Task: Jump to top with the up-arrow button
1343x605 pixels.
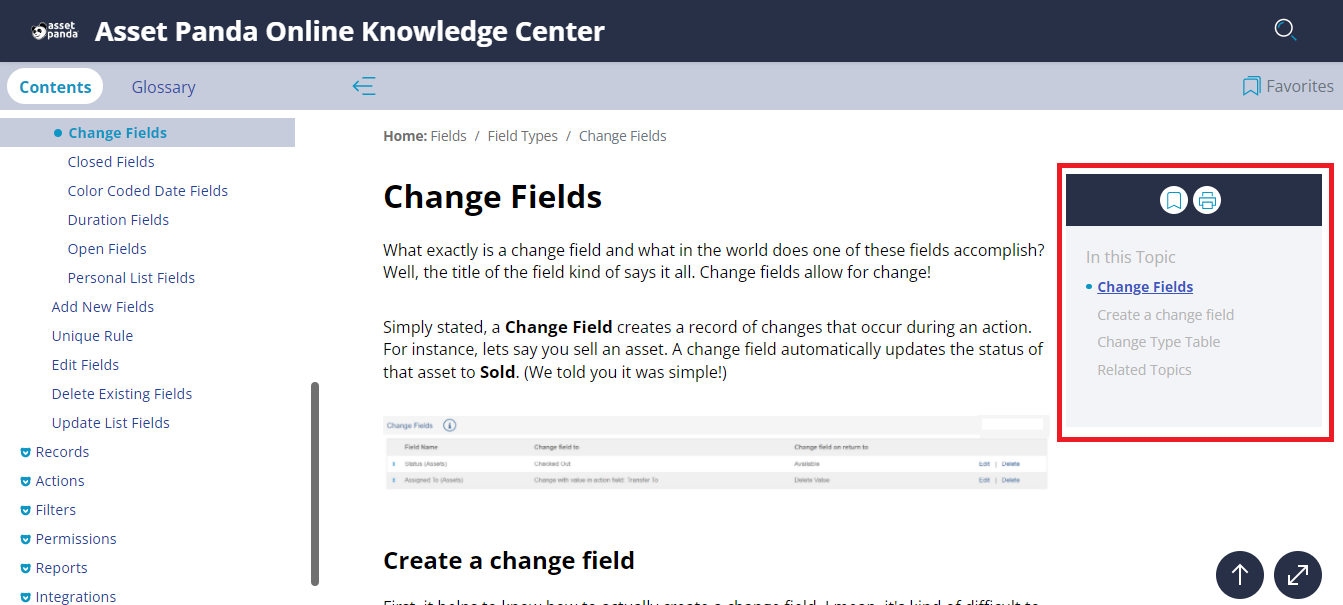Action: click(1240, 575)
